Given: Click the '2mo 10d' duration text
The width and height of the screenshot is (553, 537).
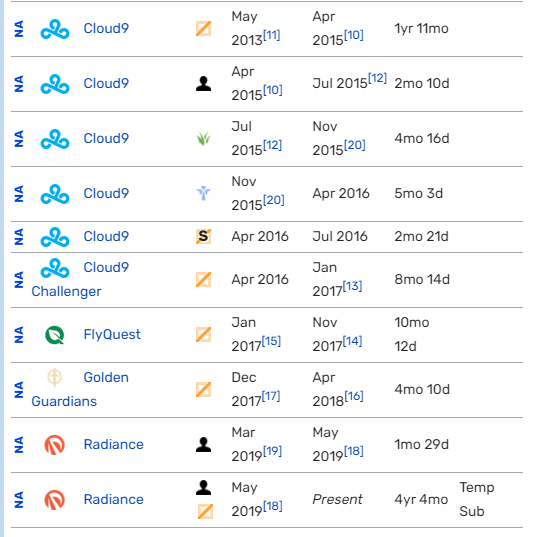Looking at the screenshot, I should tap(422, 84).
